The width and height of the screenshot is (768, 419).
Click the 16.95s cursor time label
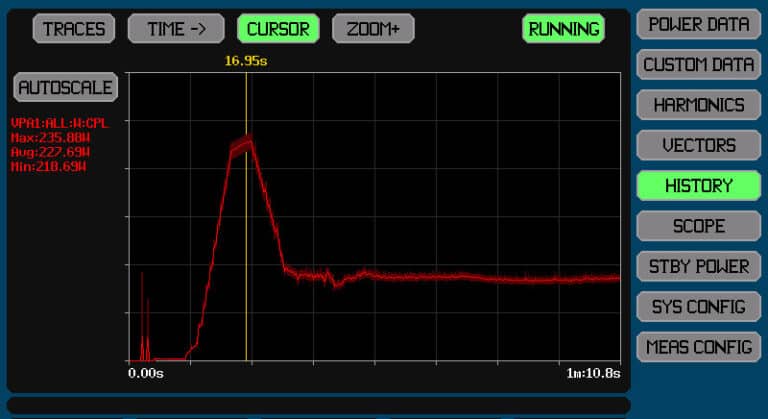[x=246, y=61]
